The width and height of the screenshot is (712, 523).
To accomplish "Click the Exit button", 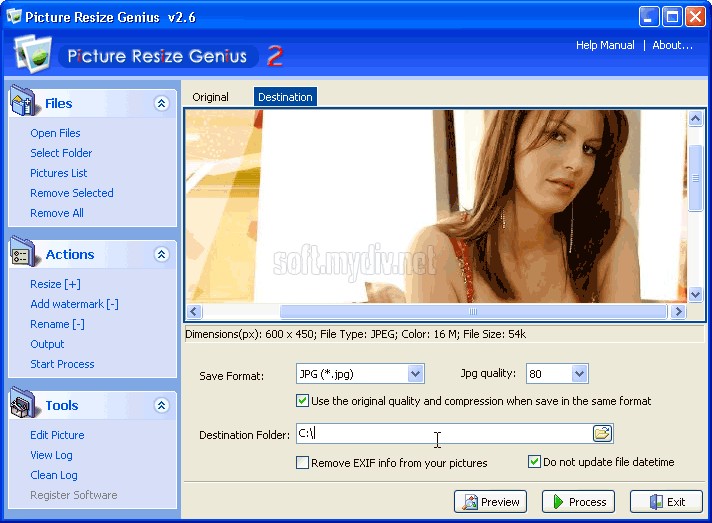I will (666, 502).
